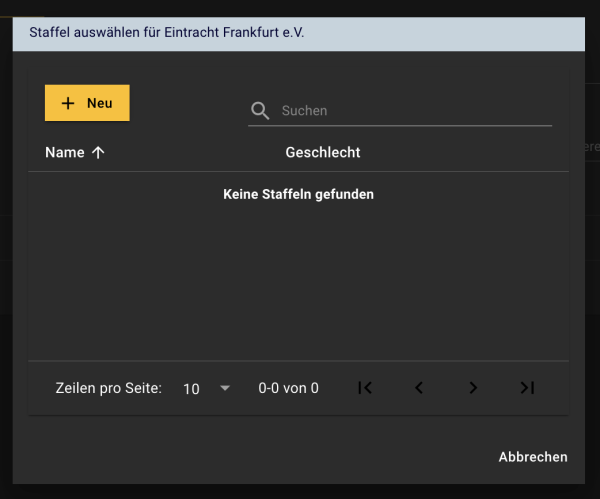600x499 pixels.
Task: Jump to the last page icon
Action: pyautogui.click(x=527, y=388)
